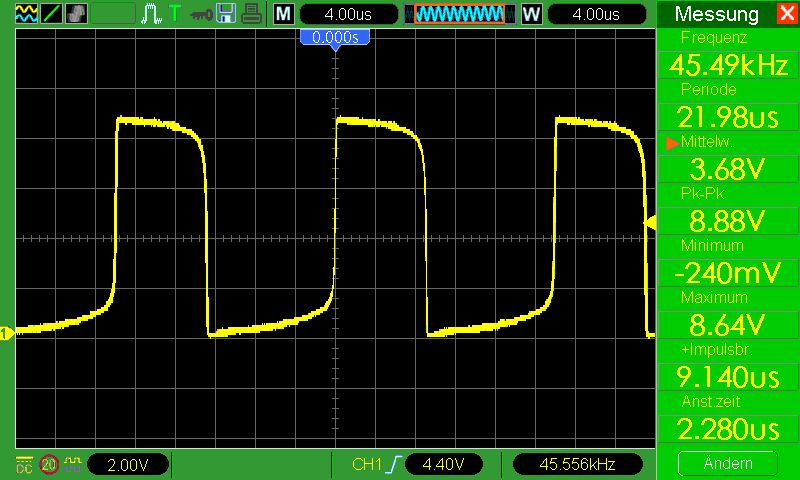Click the Ändern button
Screen dimensions: 800x480
tap(728, 463)
